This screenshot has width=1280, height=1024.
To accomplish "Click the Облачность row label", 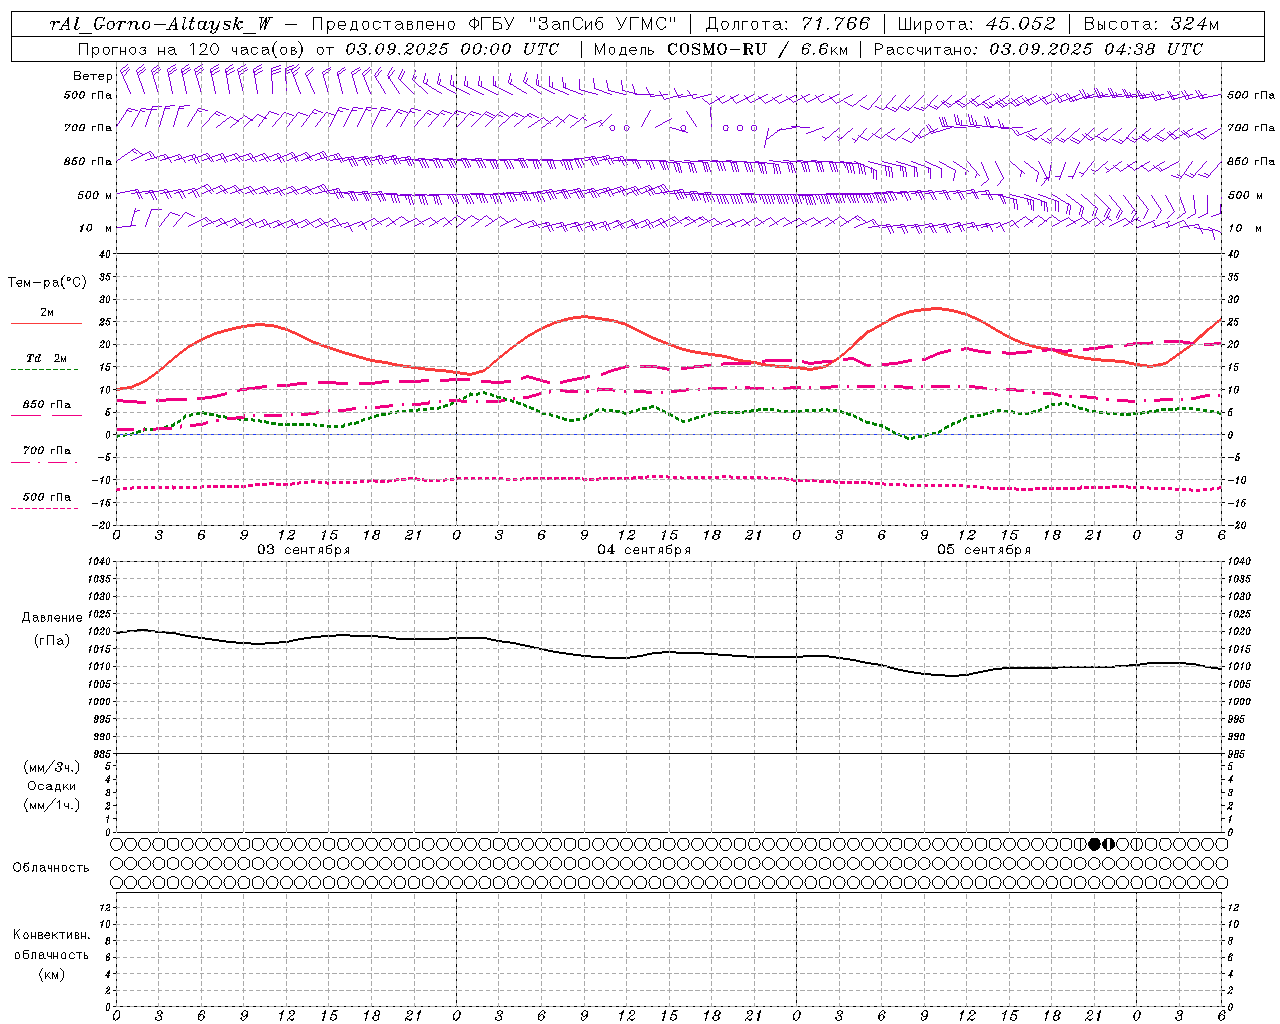I will click(x=51, y=867).
